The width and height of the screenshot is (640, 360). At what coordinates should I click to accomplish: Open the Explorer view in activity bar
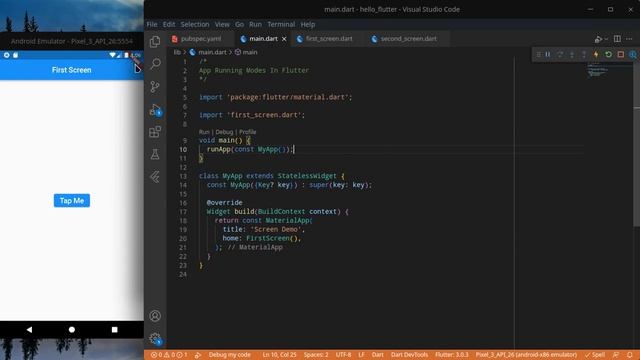point(155,41)
